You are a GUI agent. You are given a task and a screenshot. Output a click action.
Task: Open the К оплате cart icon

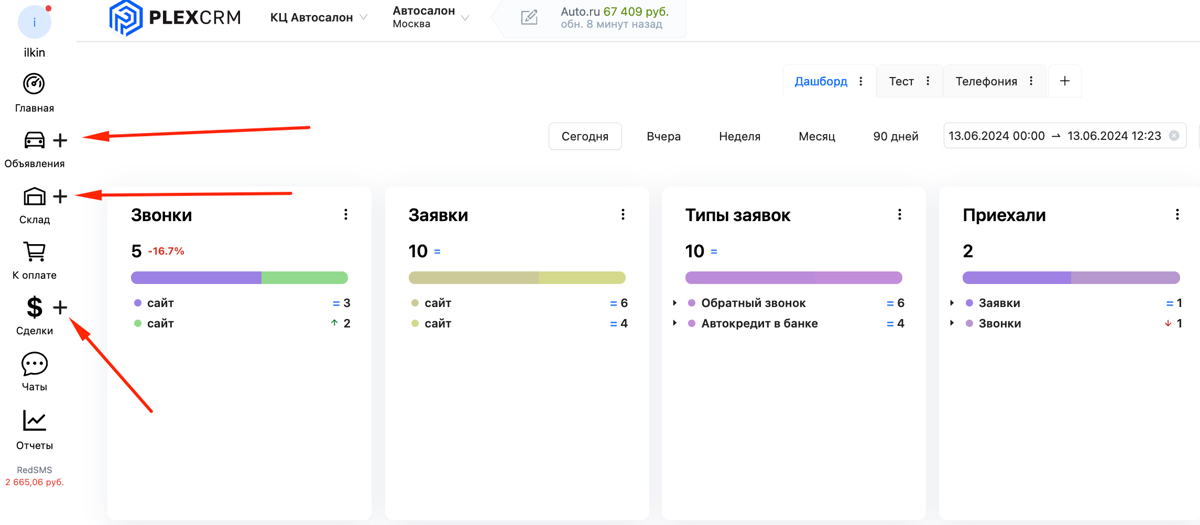(34, 252)
